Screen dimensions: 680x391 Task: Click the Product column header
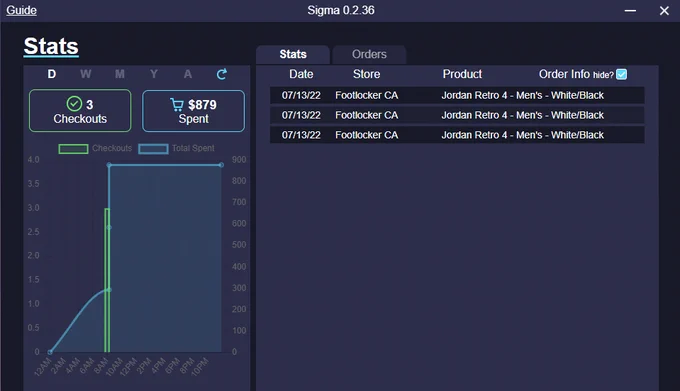(462, 74)
